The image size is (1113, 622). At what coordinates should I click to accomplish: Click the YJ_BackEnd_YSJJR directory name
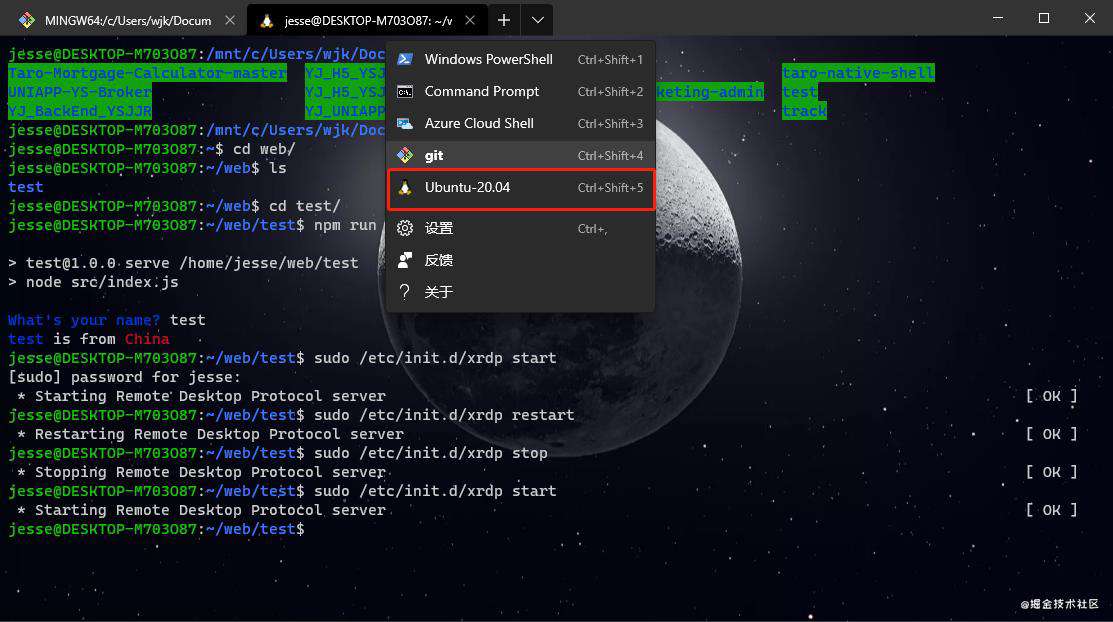(80, 111)
